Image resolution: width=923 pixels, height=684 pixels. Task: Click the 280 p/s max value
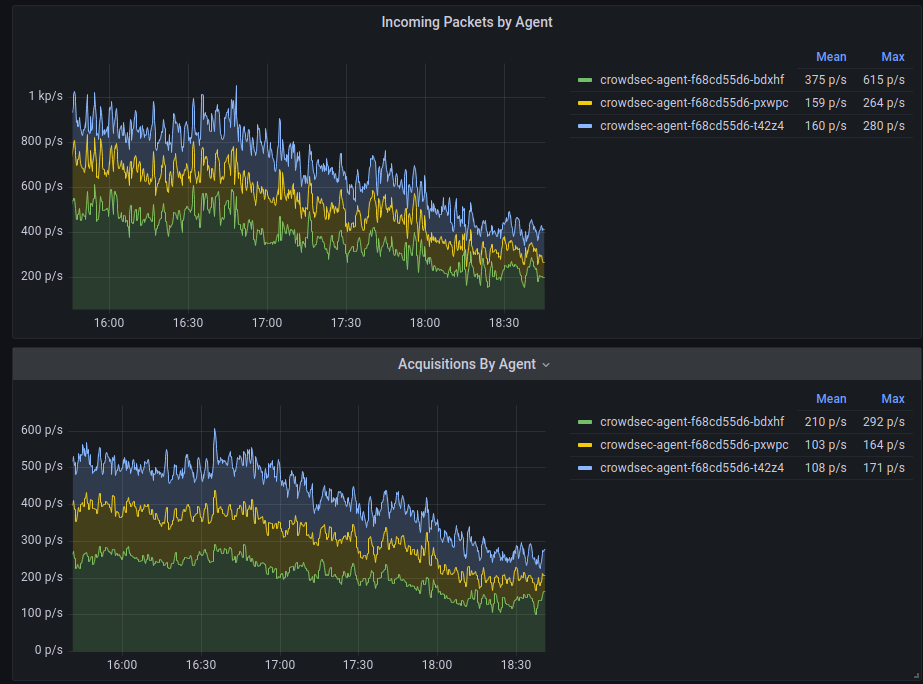click(884, 126)
